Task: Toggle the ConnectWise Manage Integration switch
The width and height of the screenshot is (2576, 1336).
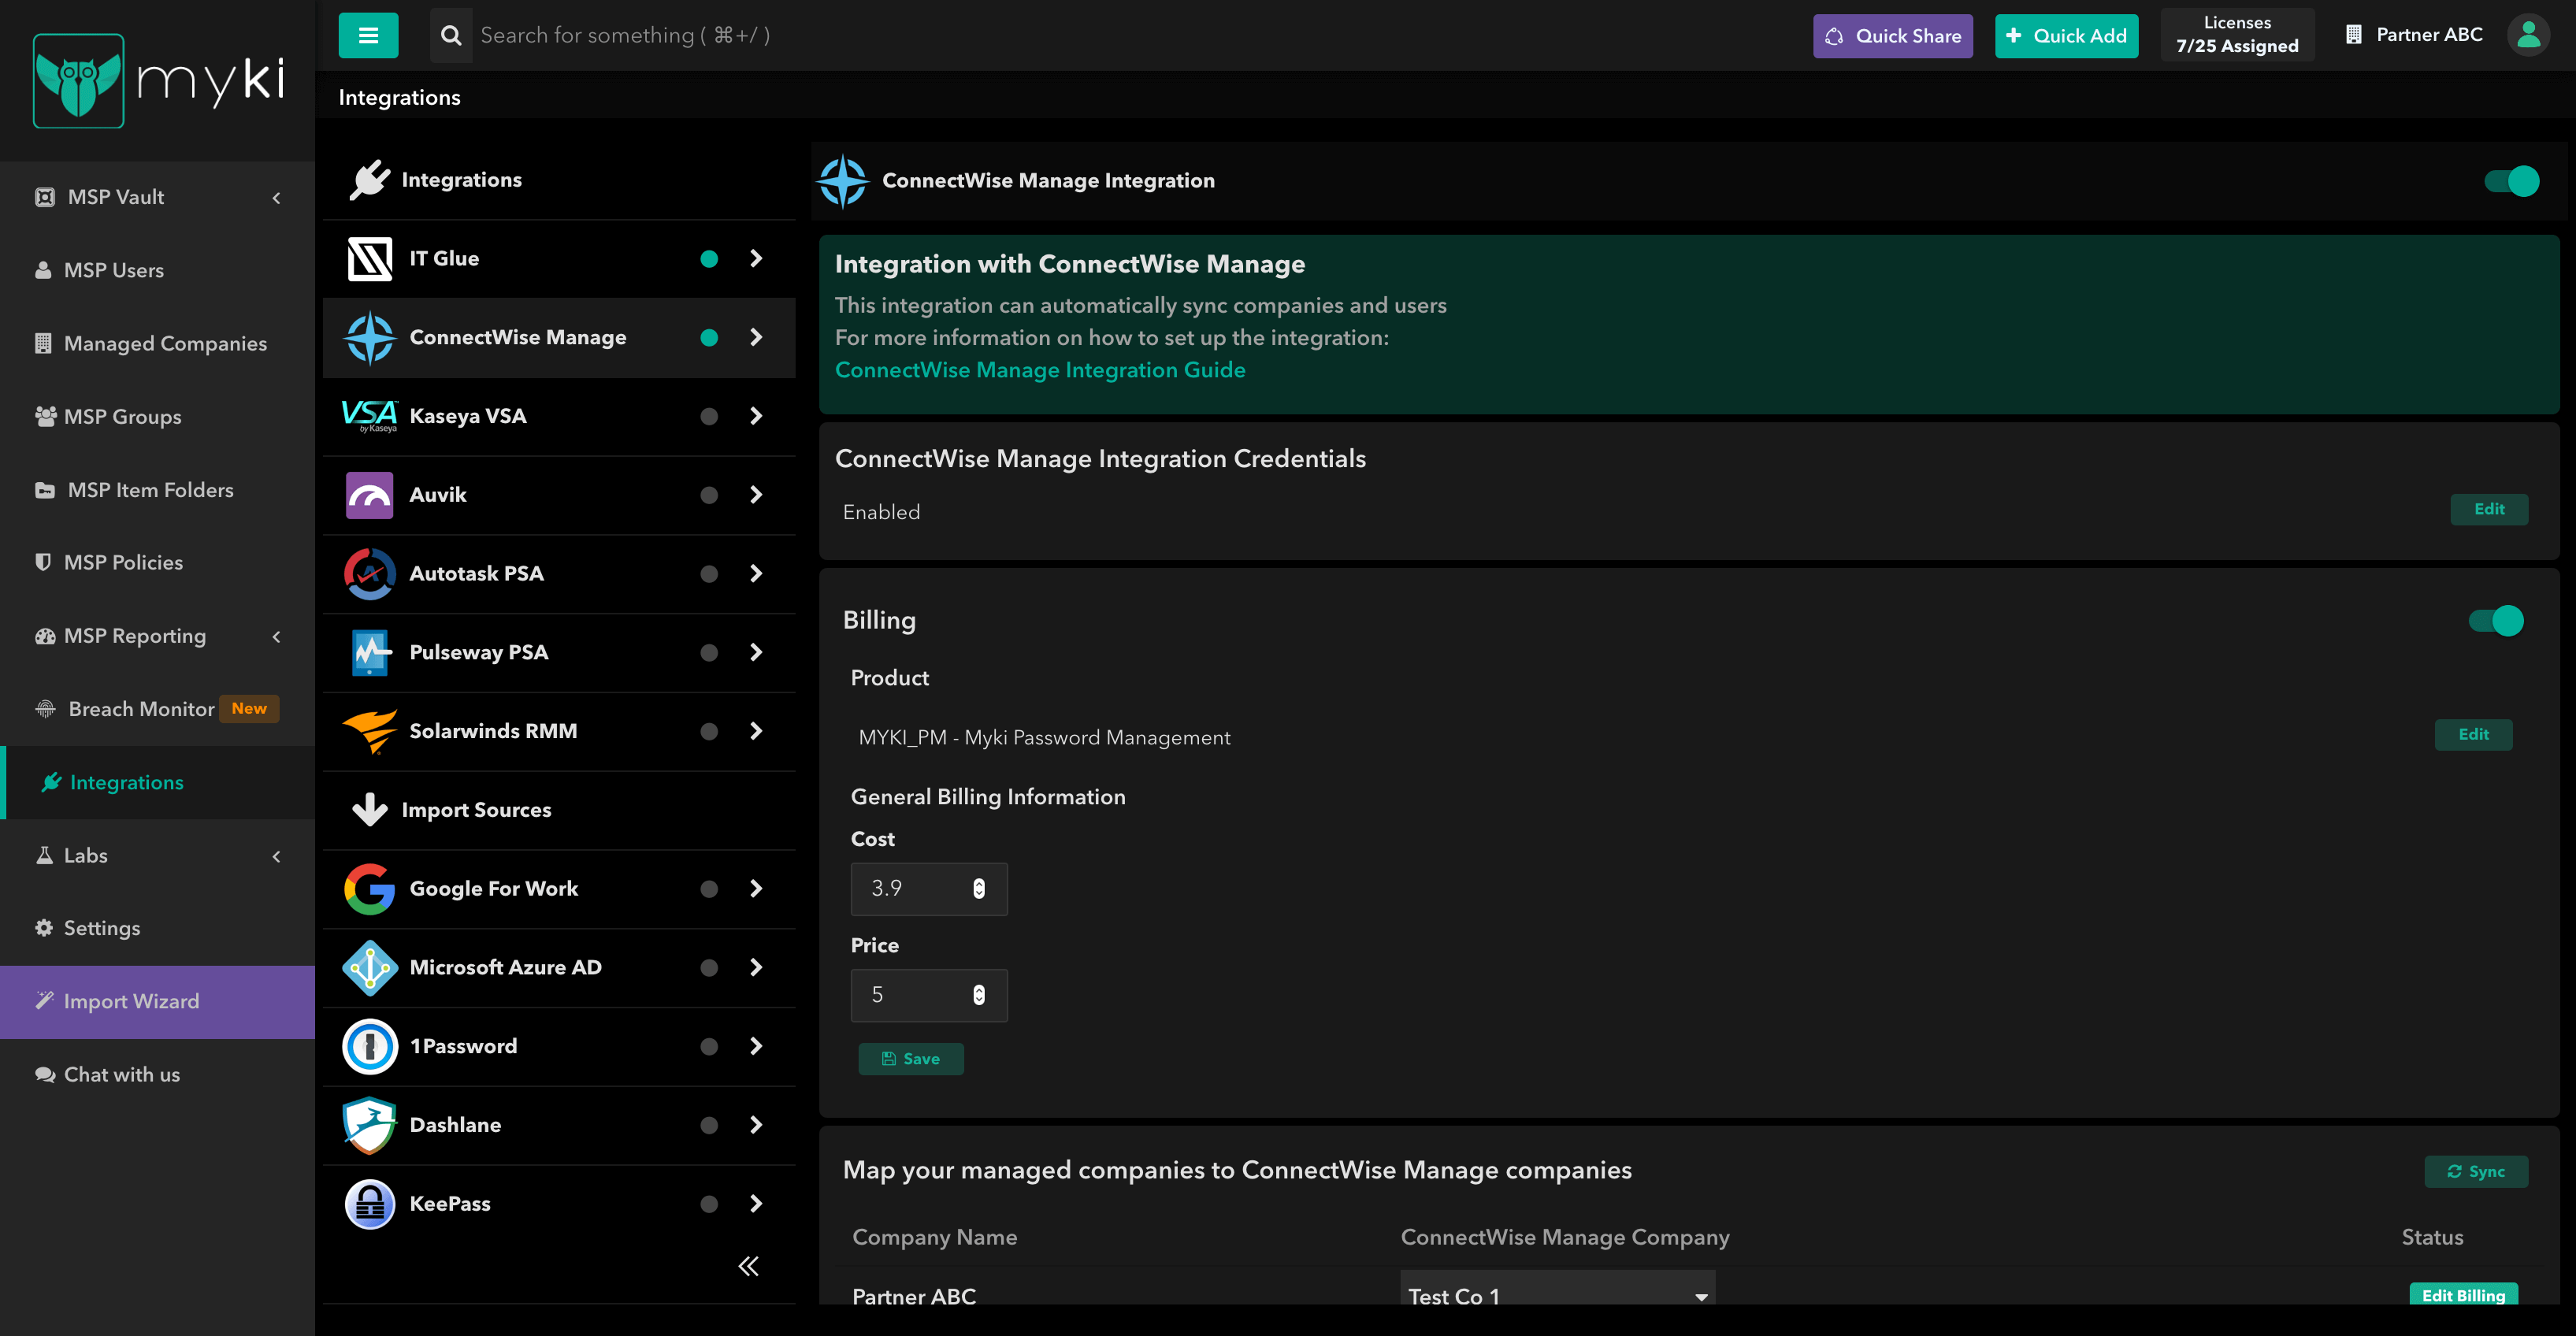Action: 2511,181
